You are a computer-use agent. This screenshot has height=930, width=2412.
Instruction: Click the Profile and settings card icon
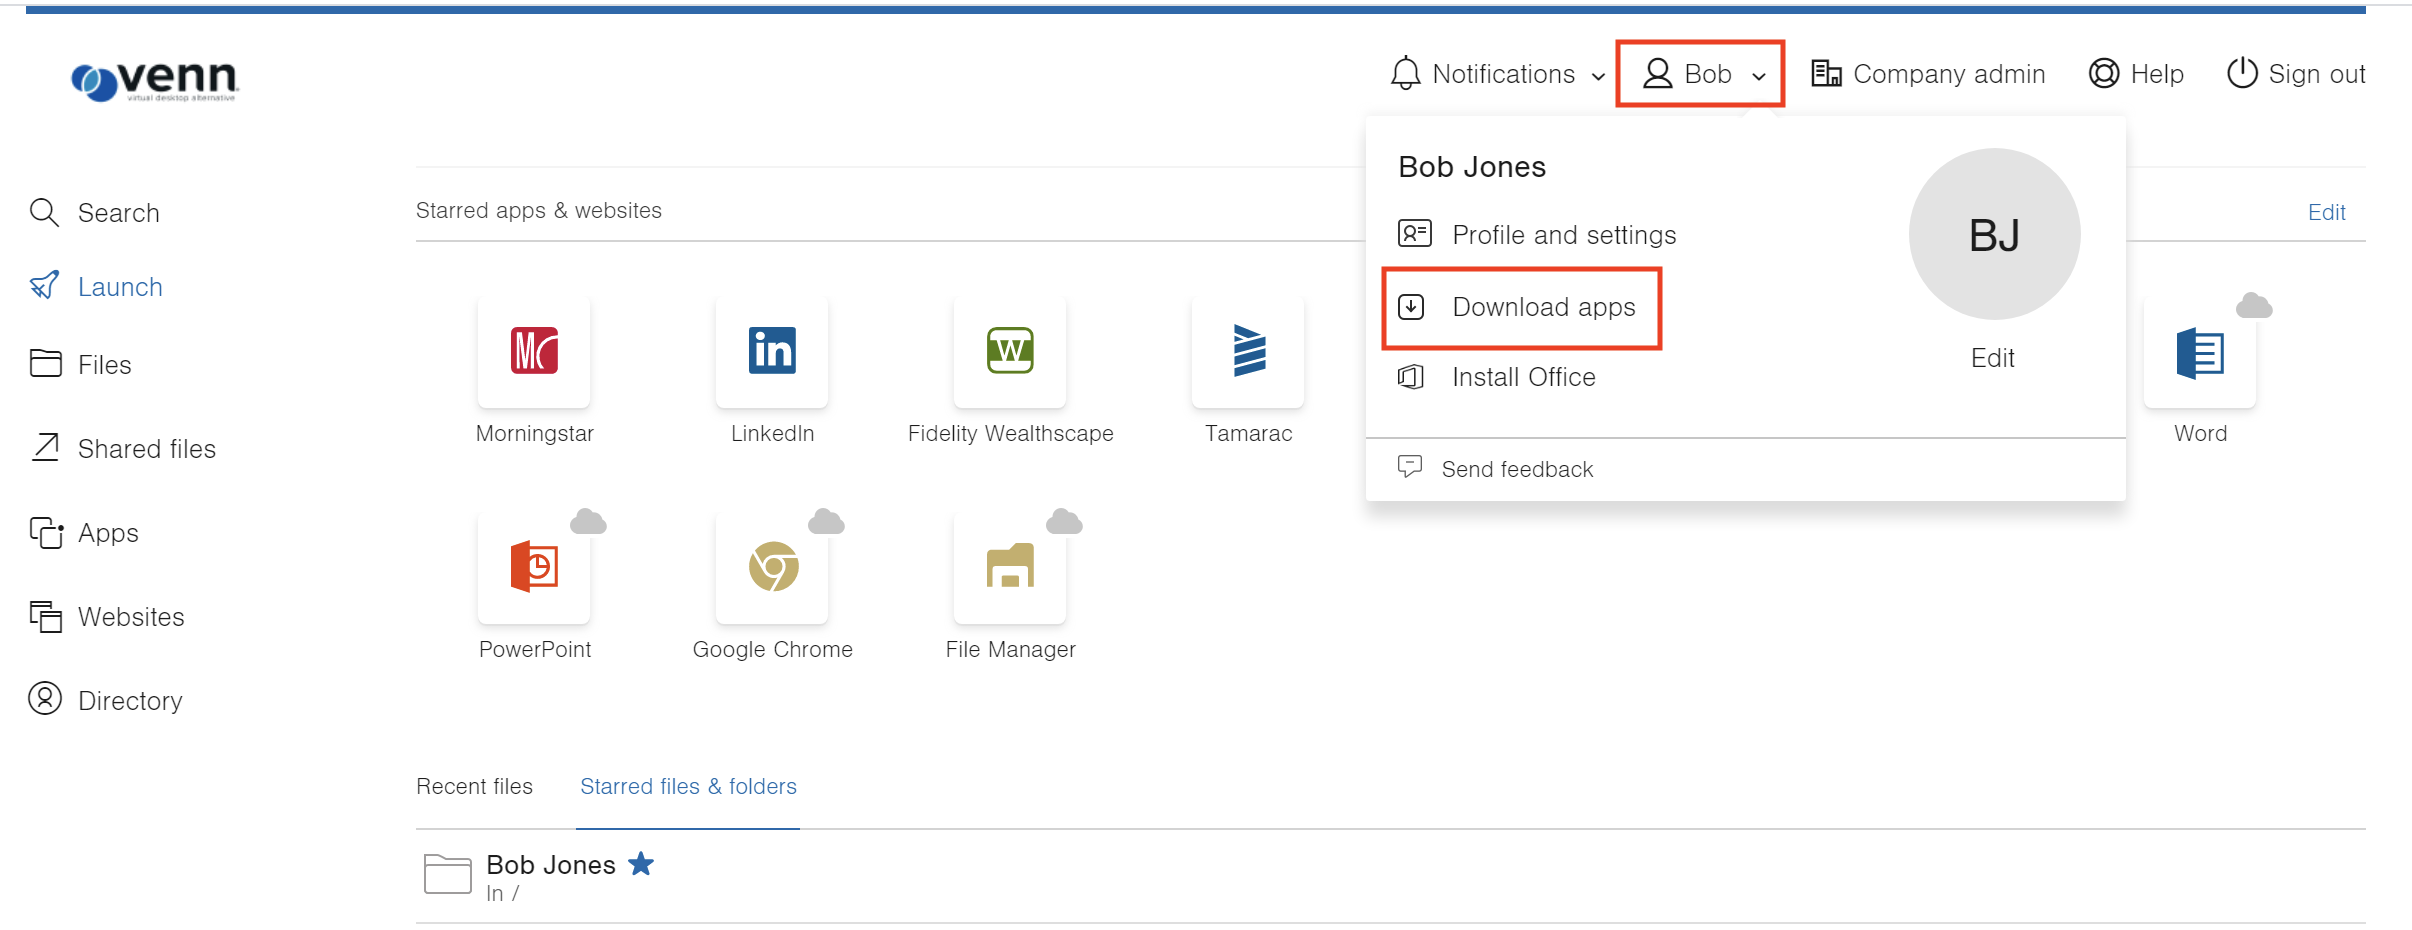click(x=1414, y=234)
